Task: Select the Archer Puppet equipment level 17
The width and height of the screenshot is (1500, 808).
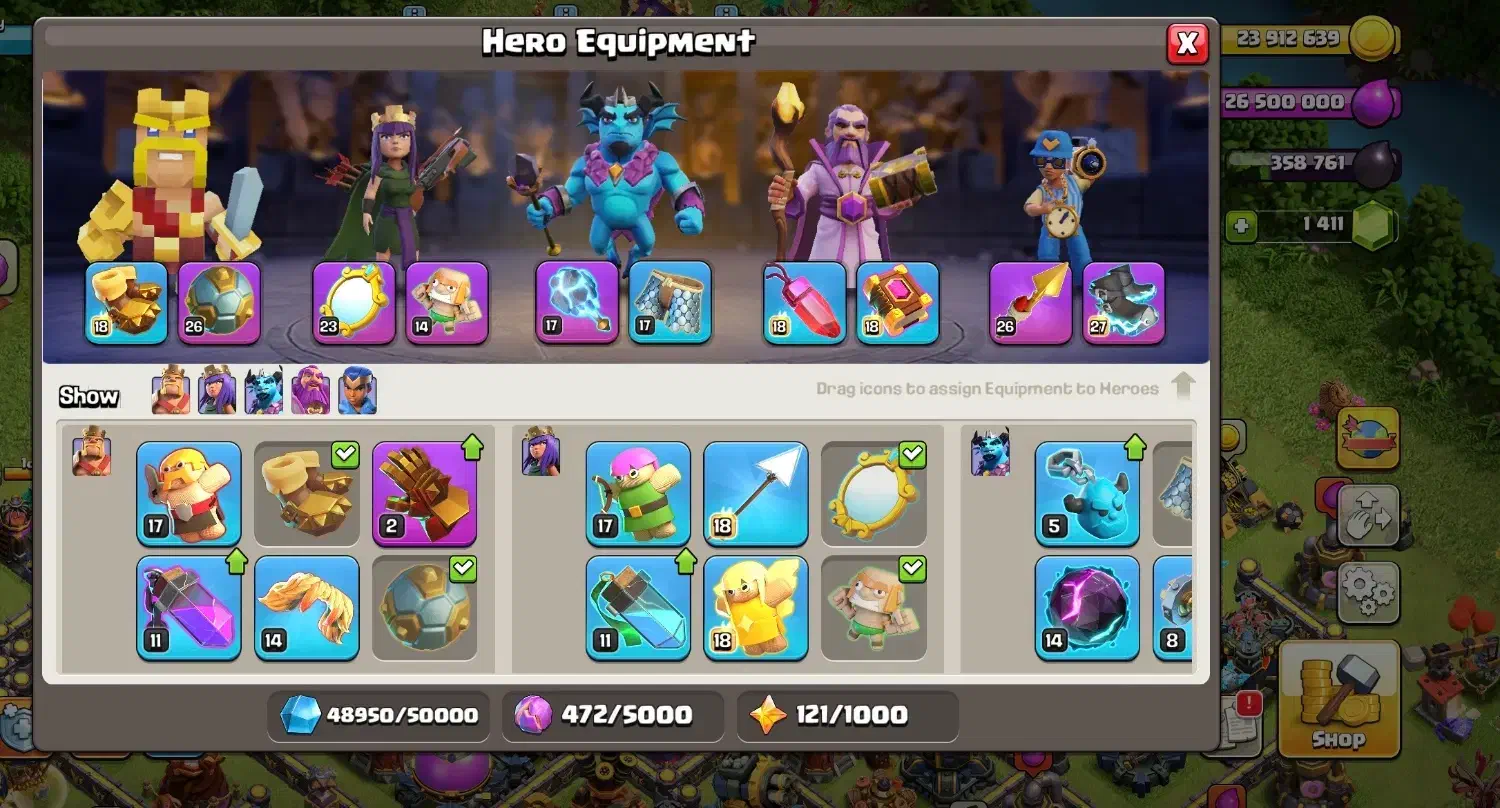Action: tap(638, 494)
